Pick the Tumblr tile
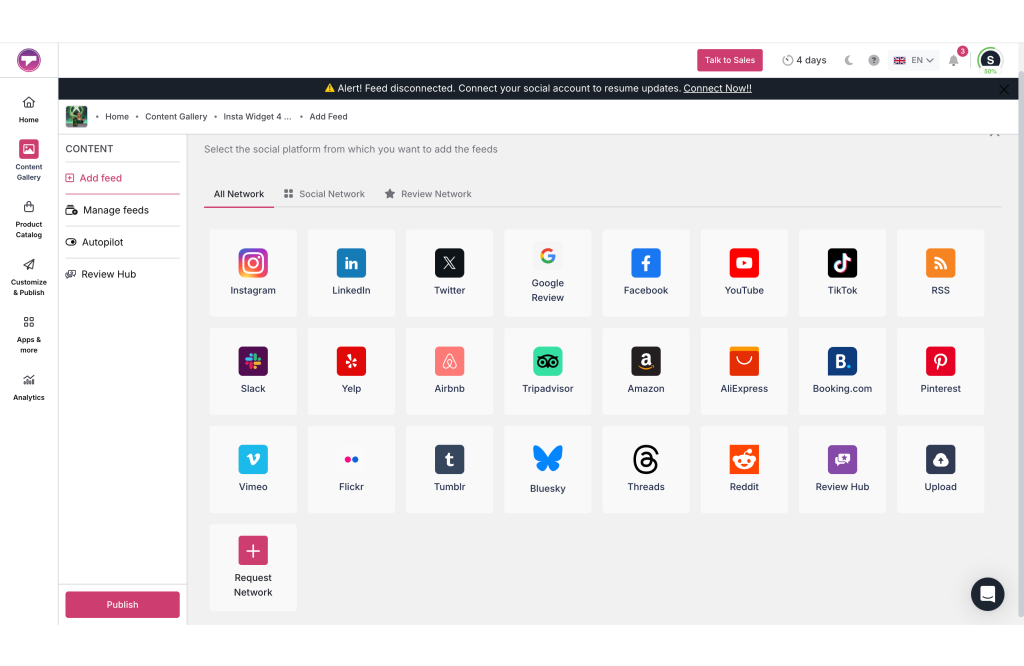1024x666 pixels. (449, 469)
